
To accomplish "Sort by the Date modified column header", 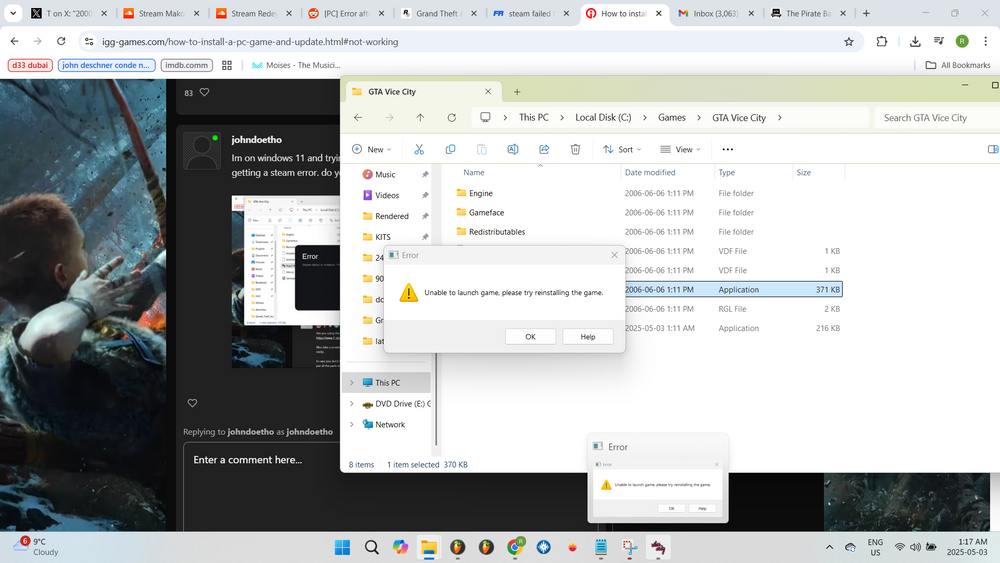I will pyautogui.click(x=650, y=172).
